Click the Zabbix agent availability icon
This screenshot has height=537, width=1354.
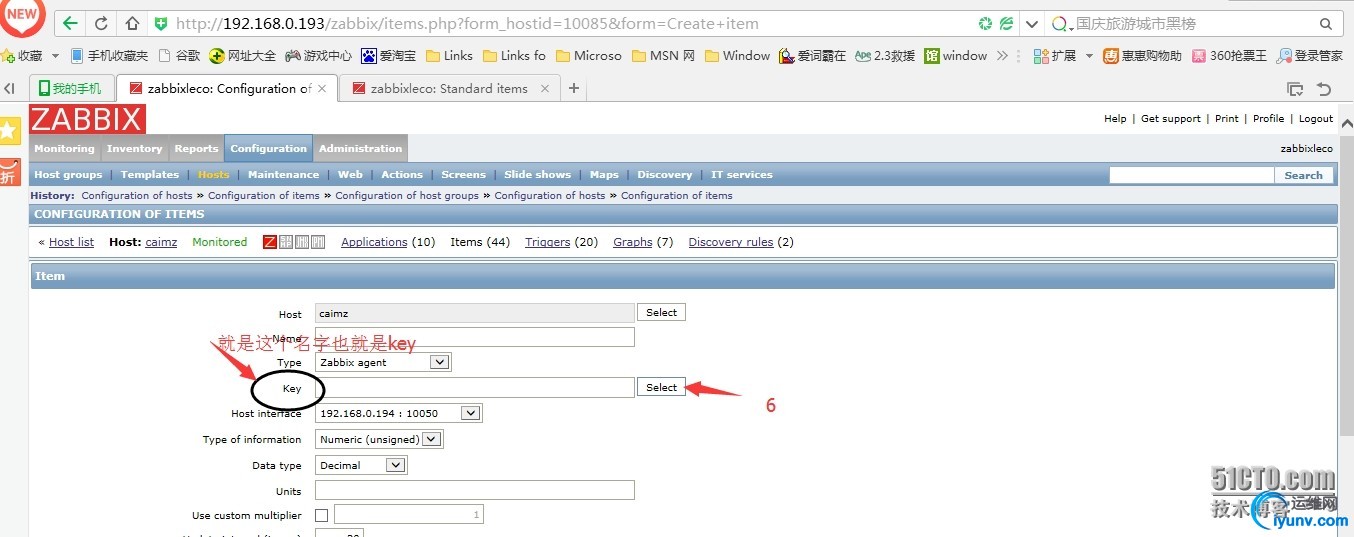[269, 242]
